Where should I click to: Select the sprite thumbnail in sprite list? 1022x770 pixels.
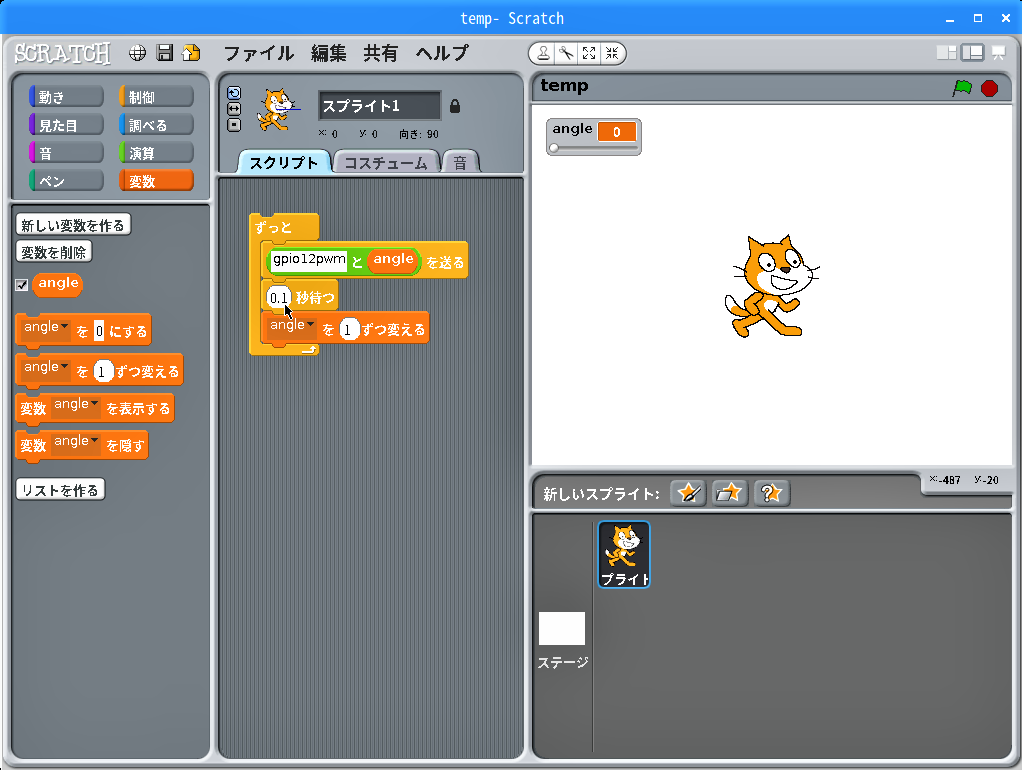pyautogui.click(x=624, y=554)
